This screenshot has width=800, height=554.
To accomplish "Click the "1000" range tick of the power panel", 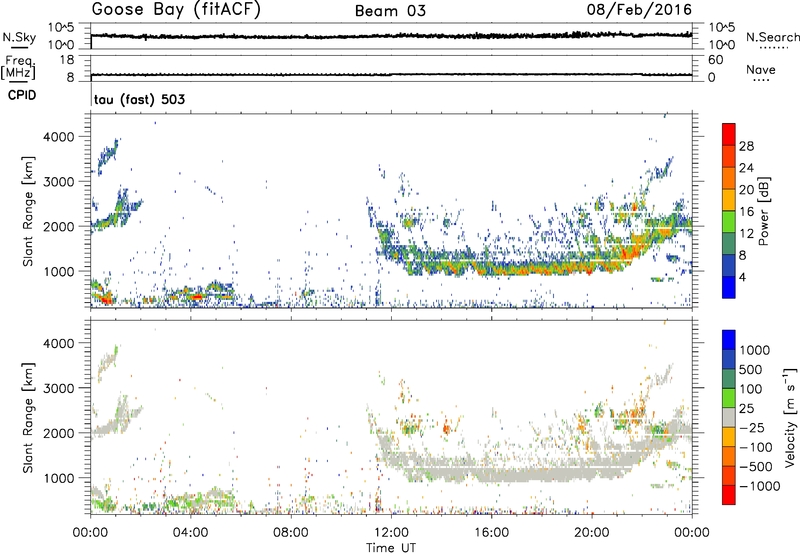I will point(59,271).
